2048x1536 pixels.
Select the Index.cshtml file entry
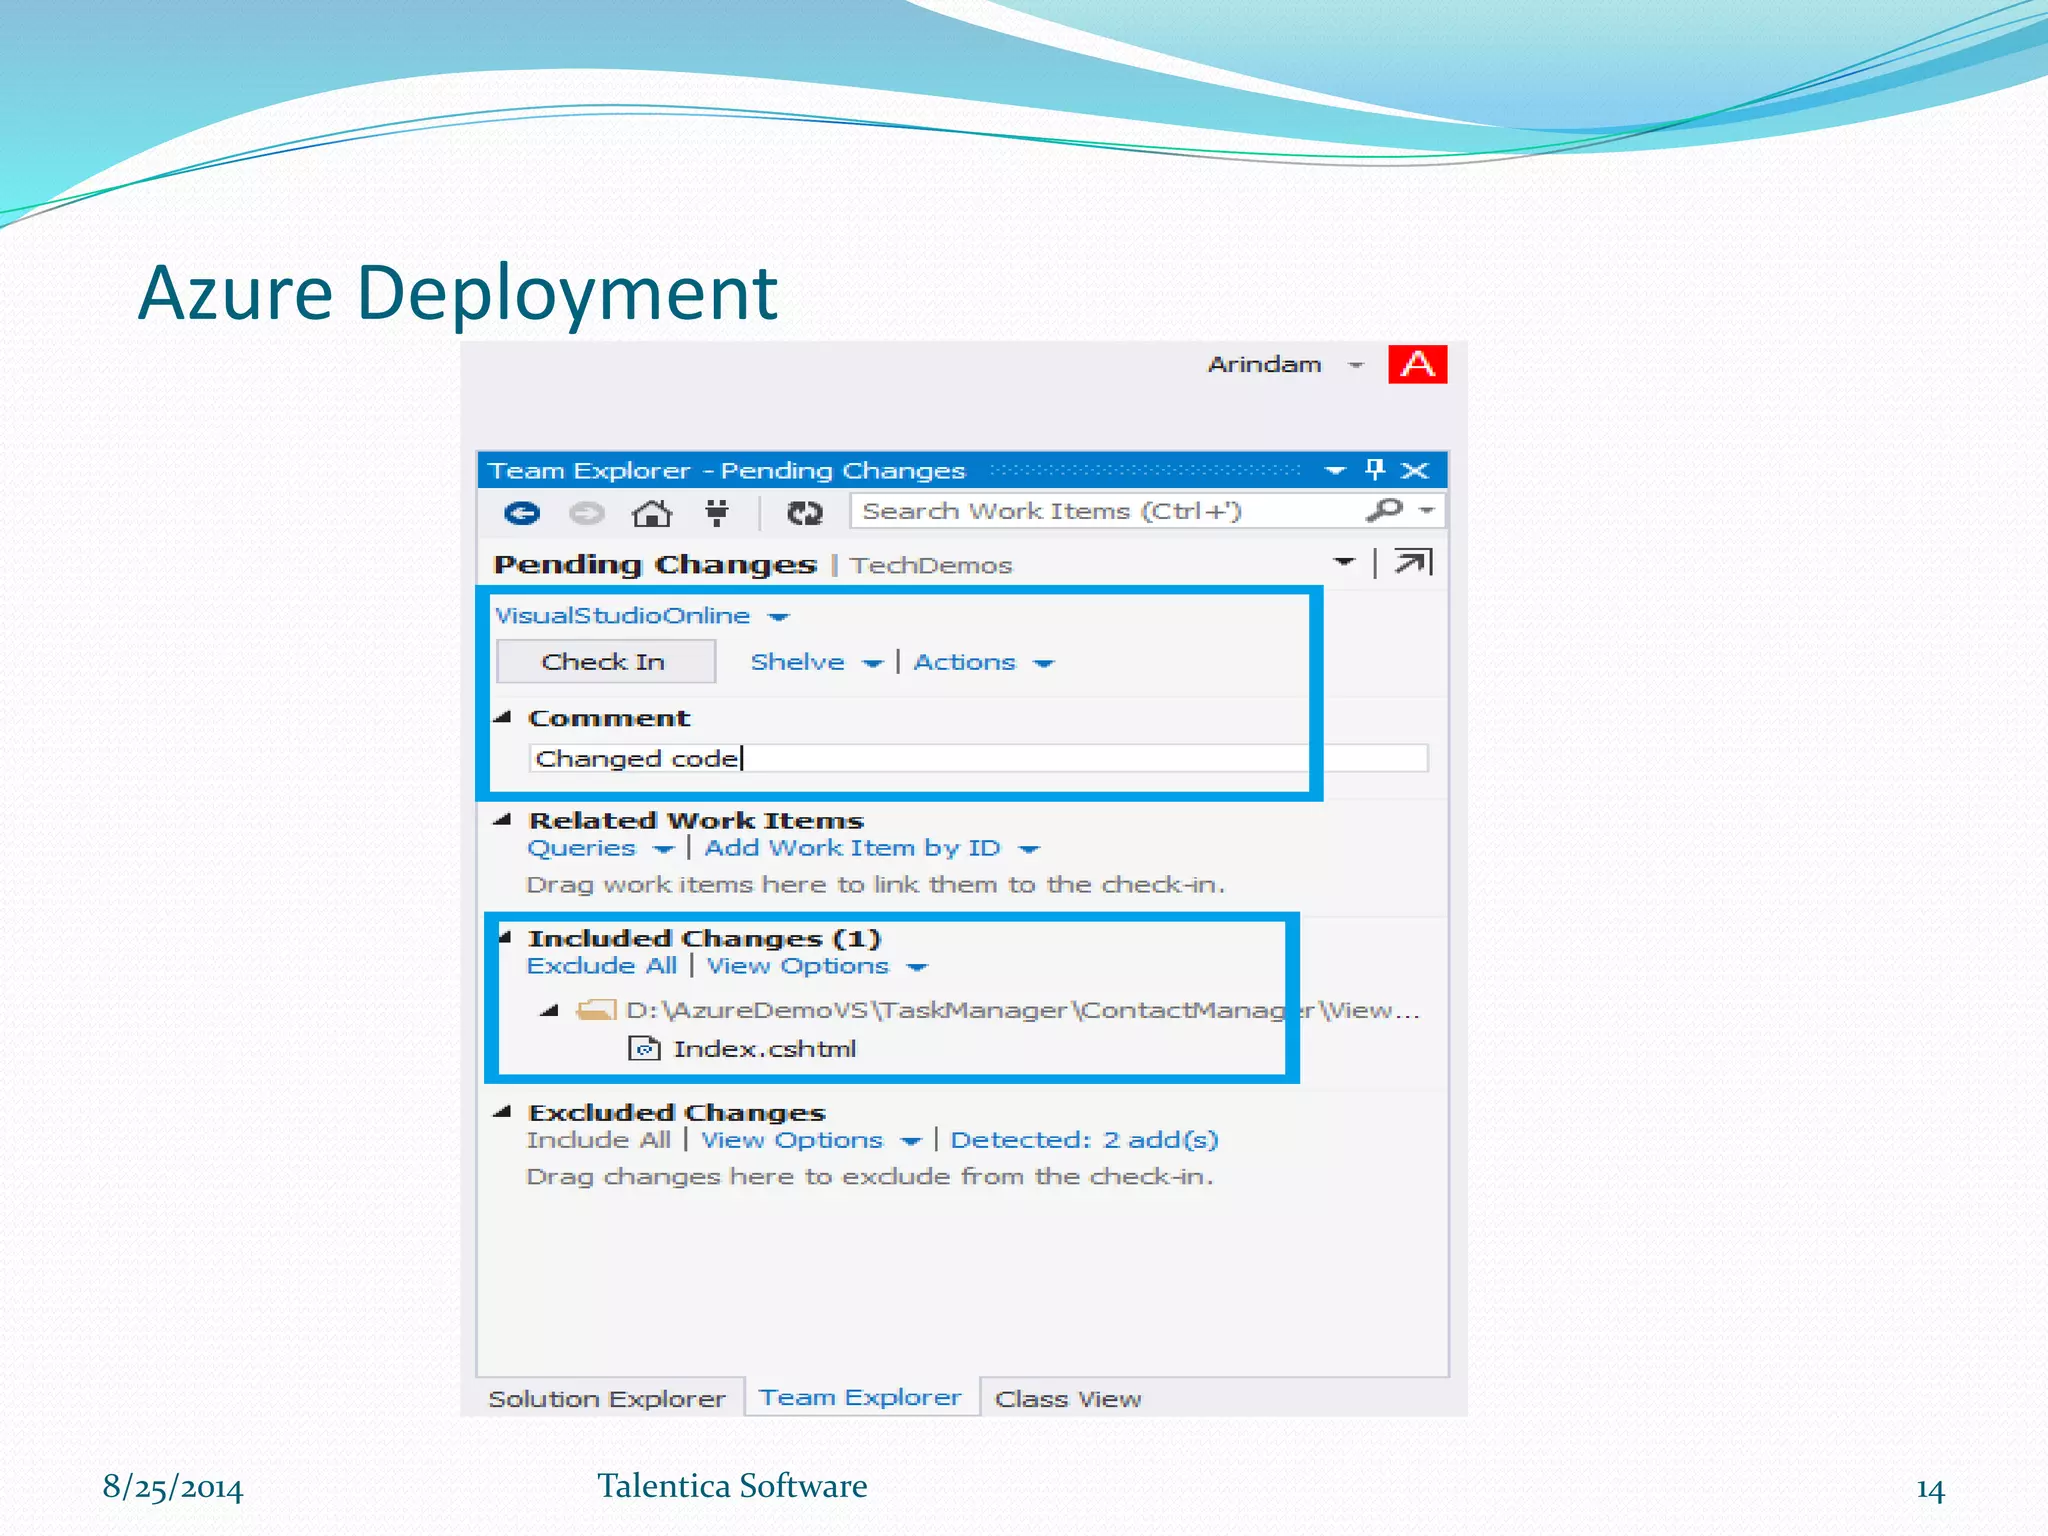click(x=765, y=1048)
